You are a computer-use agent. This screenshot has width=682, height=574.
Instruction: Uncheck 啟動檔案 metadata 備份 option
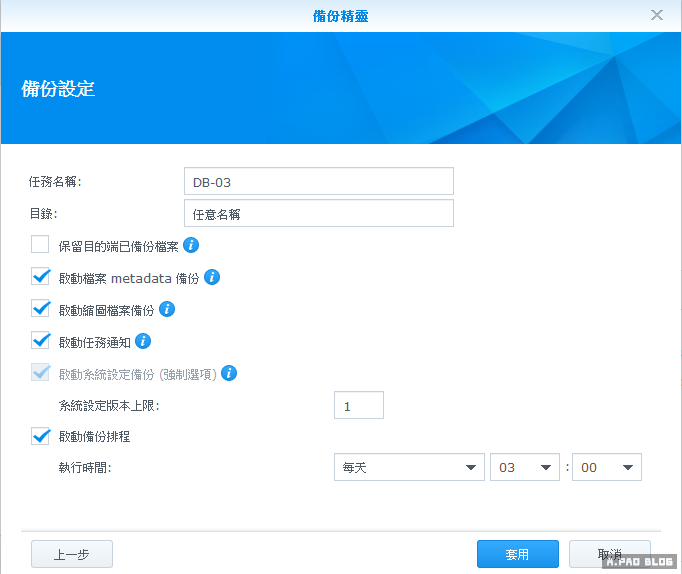(41, 277)
